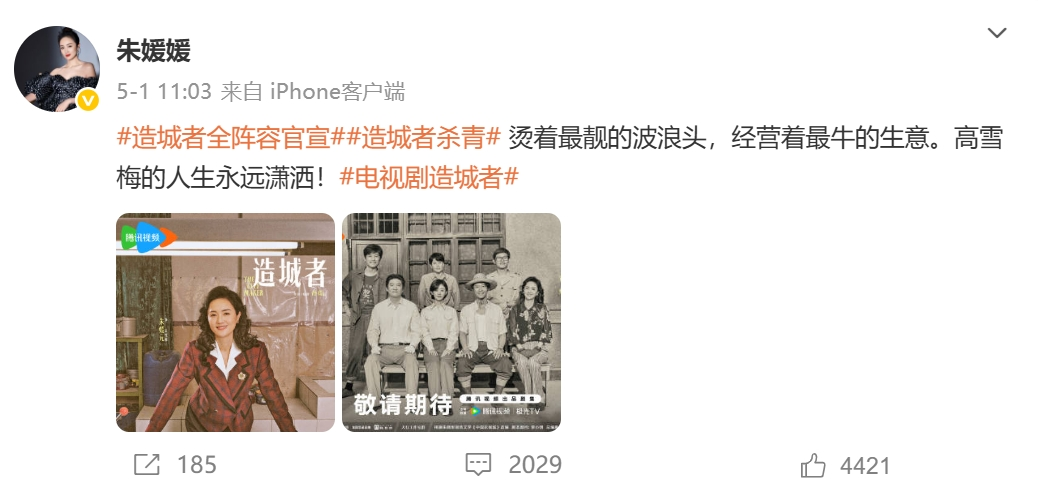Expand the post options chevron menu
This screenshot has height=495, width=1038.
pyautogui.click(x=997, y=32)
